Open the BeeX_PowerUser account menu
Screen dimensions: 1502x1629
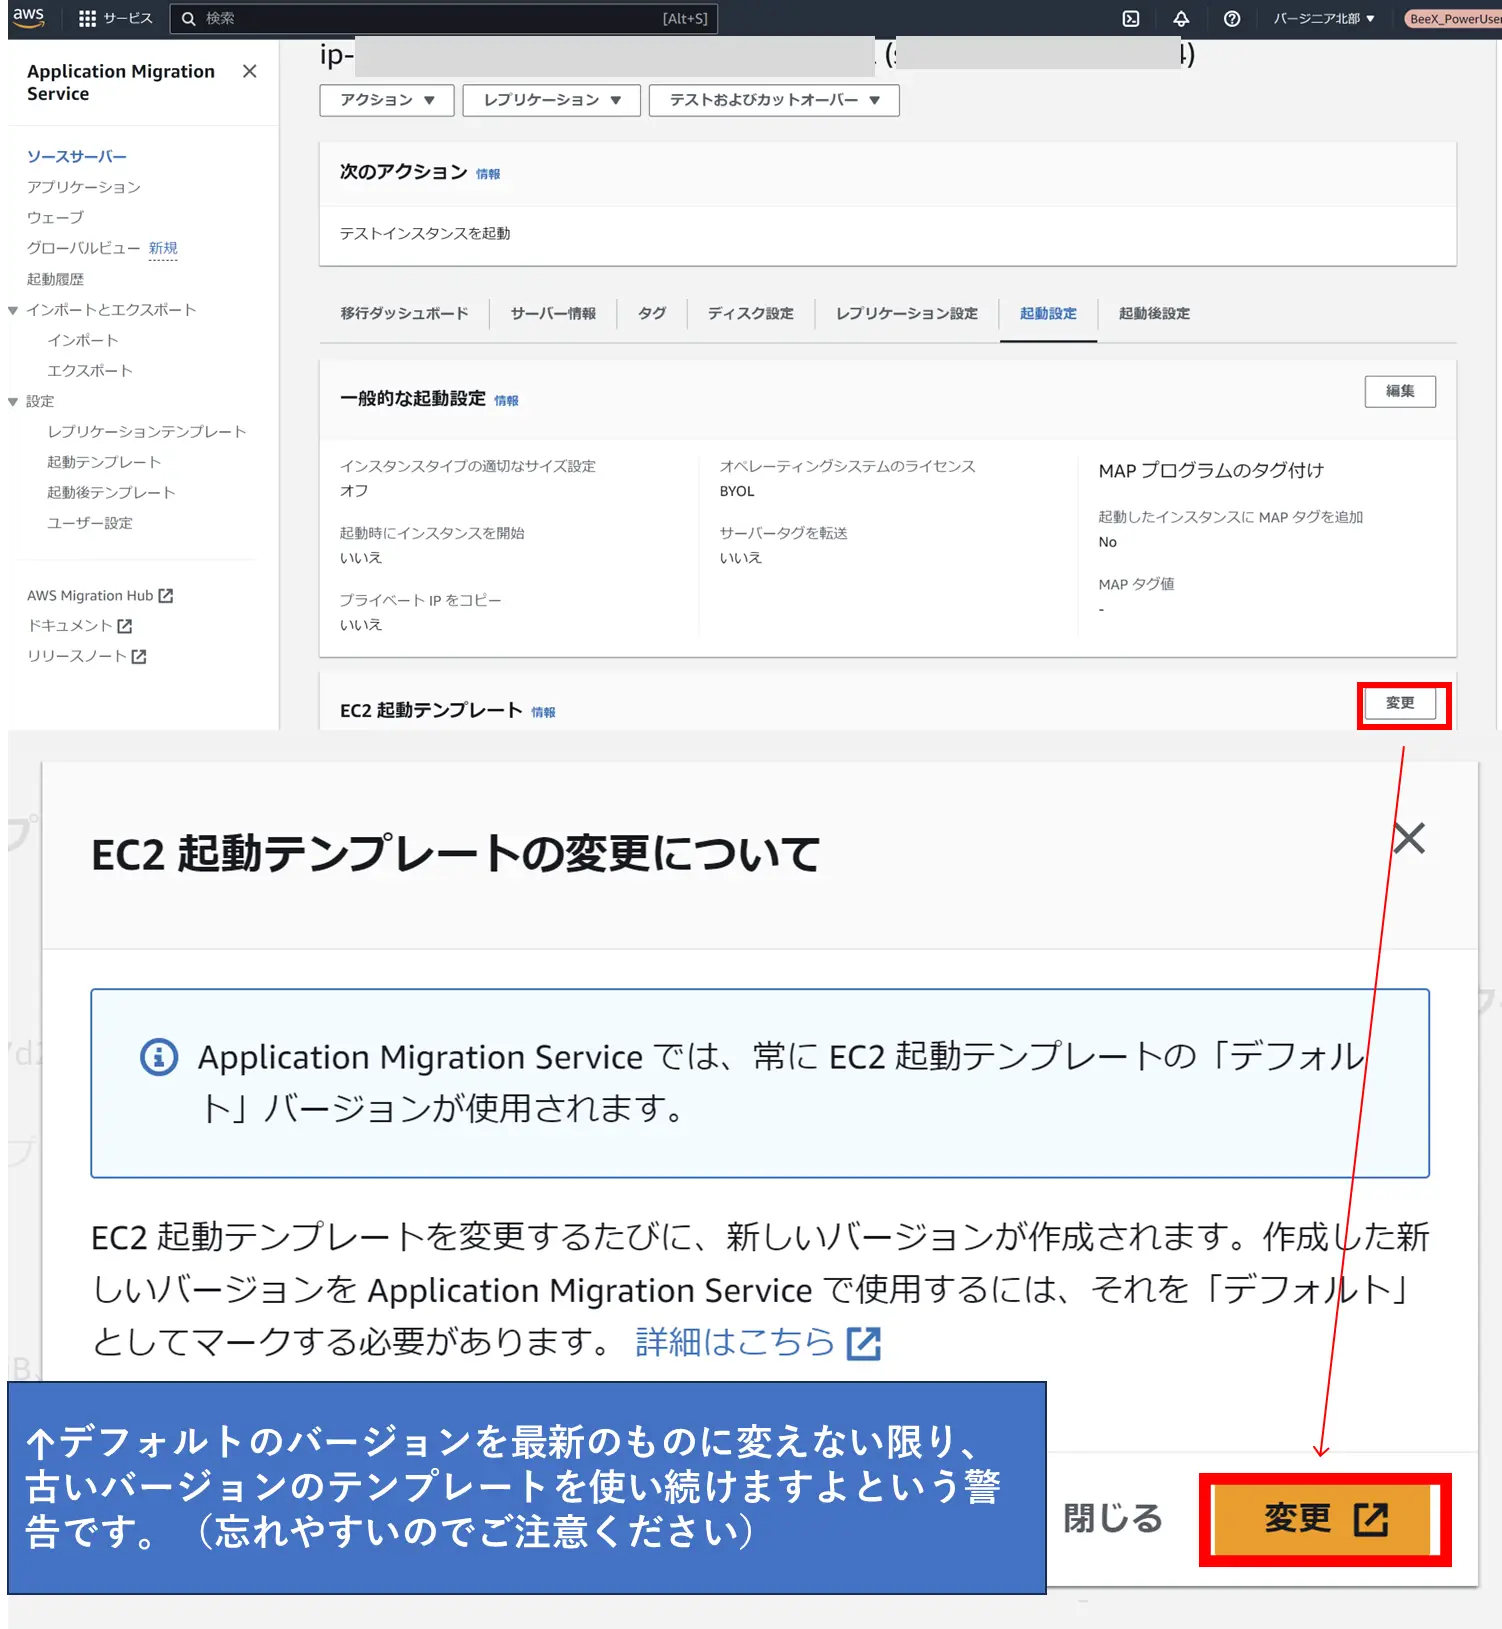point(1453,18)
